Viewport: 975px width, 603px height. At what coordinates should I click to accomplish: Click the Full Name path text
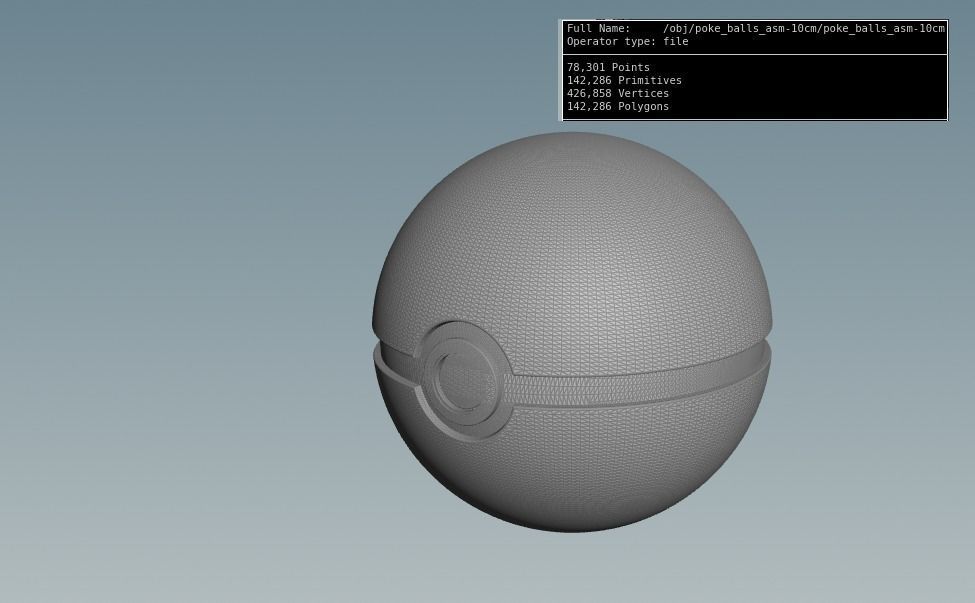[x=803, y=29]
